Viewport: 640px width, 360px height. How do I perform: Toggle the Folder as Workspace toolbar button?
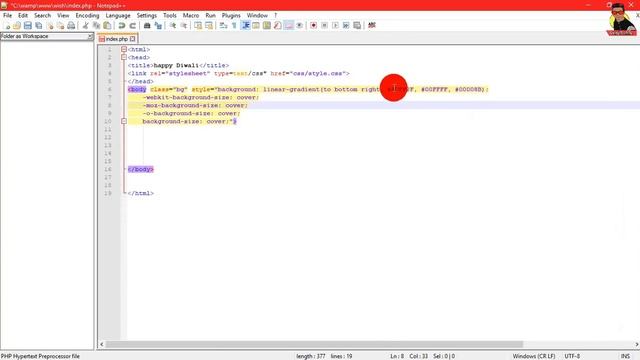pyautogui.click(x=288, y=26)
